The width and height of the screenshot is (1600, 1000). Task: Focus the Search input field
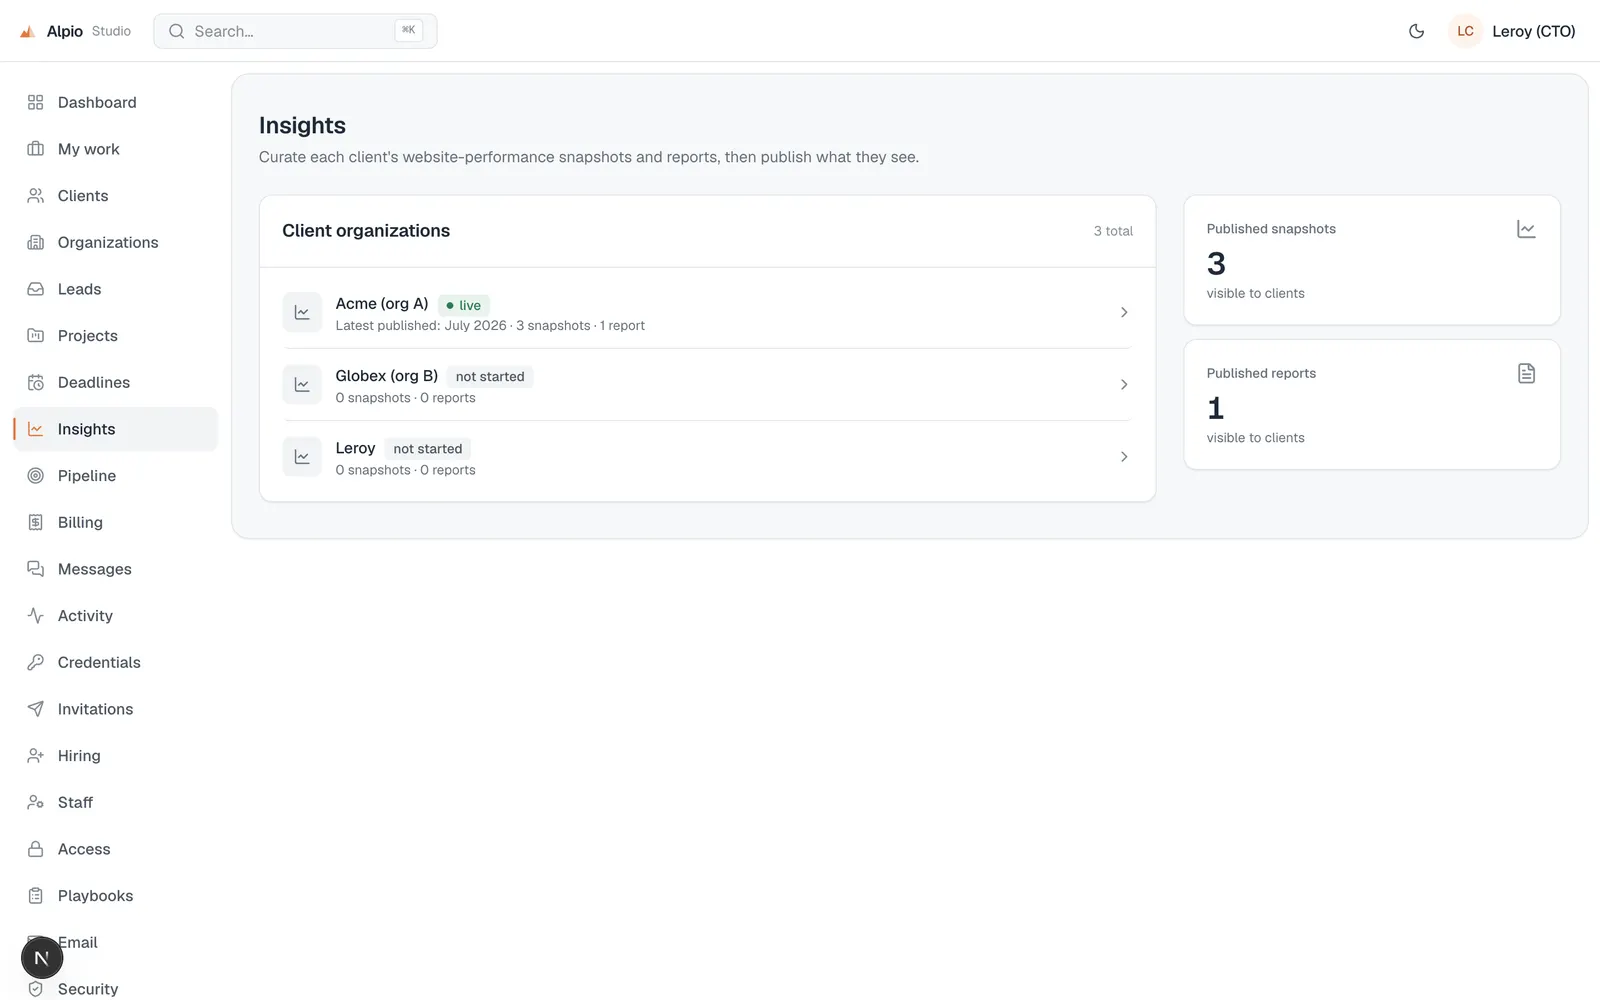[x=295, y=31]
